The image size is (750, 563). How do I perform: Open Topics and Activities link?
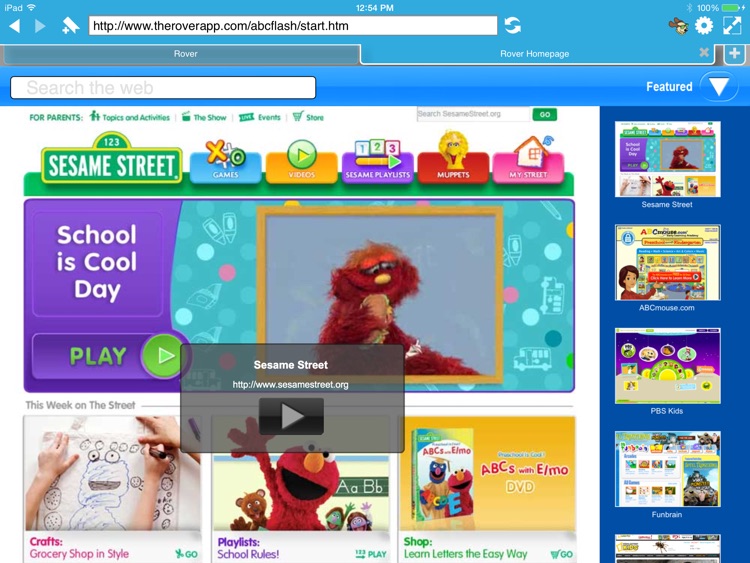click(130, 117)
